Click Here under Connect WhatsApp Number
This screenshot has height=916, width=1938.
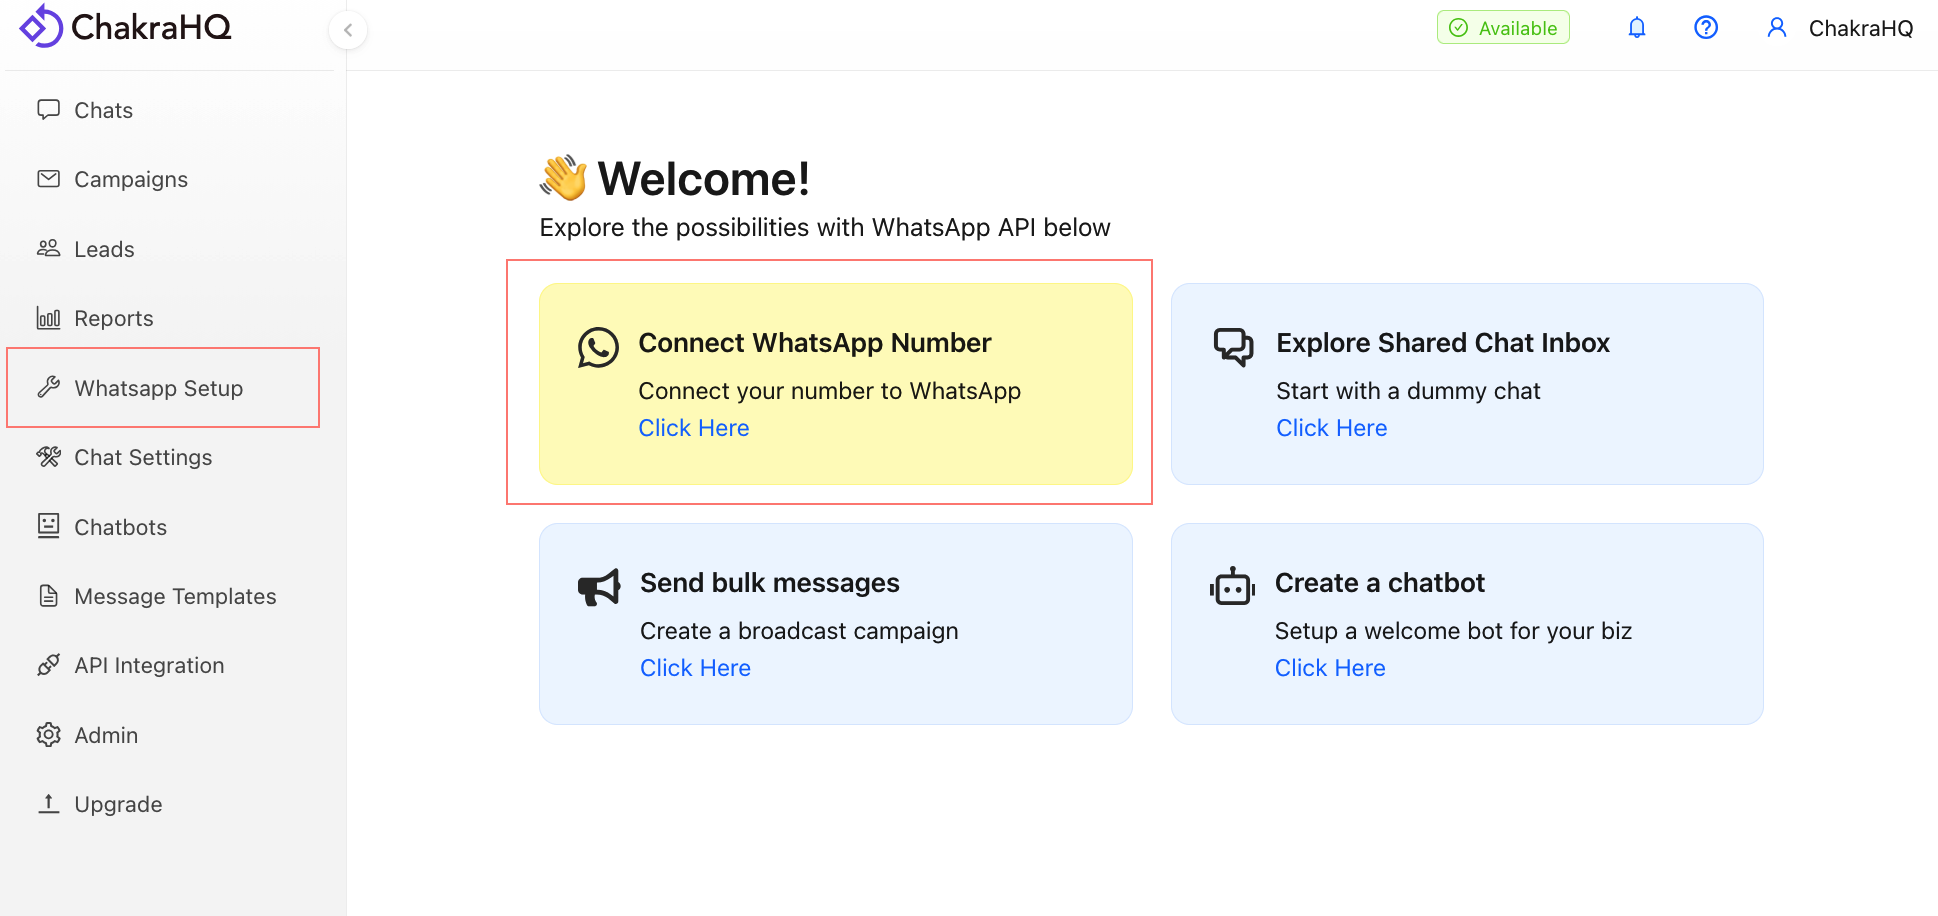pyautogui.click(x=693, y=428)
